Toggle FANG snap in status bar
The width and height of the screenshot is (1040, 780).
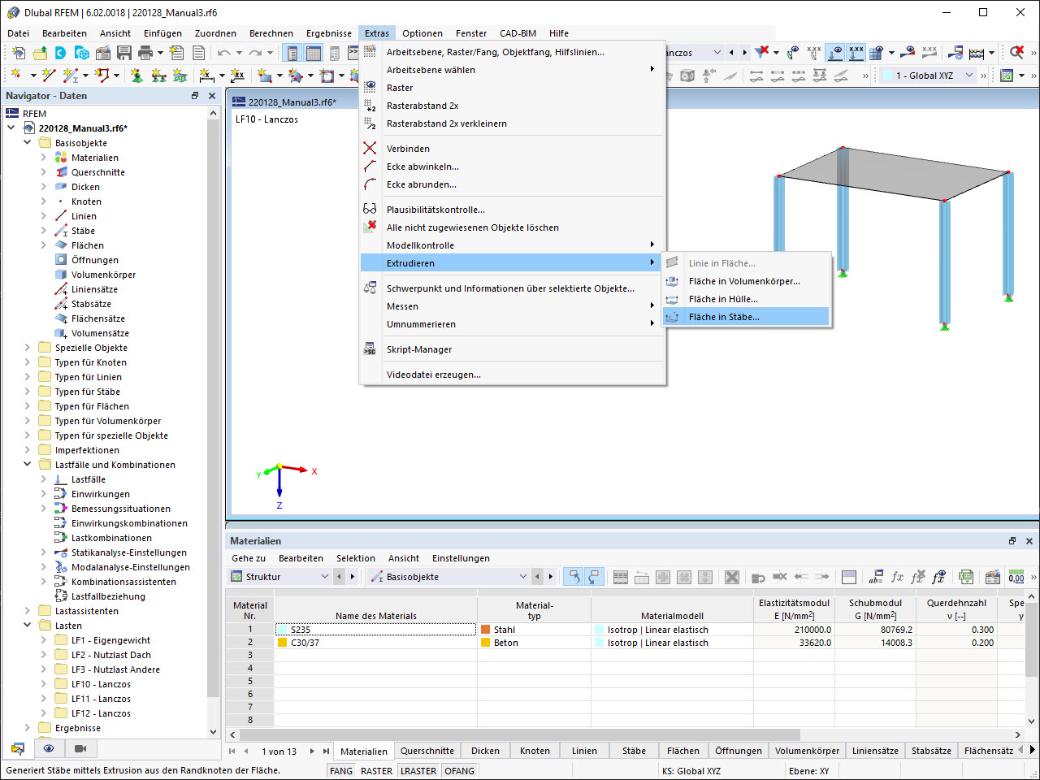tap(341, 771)
